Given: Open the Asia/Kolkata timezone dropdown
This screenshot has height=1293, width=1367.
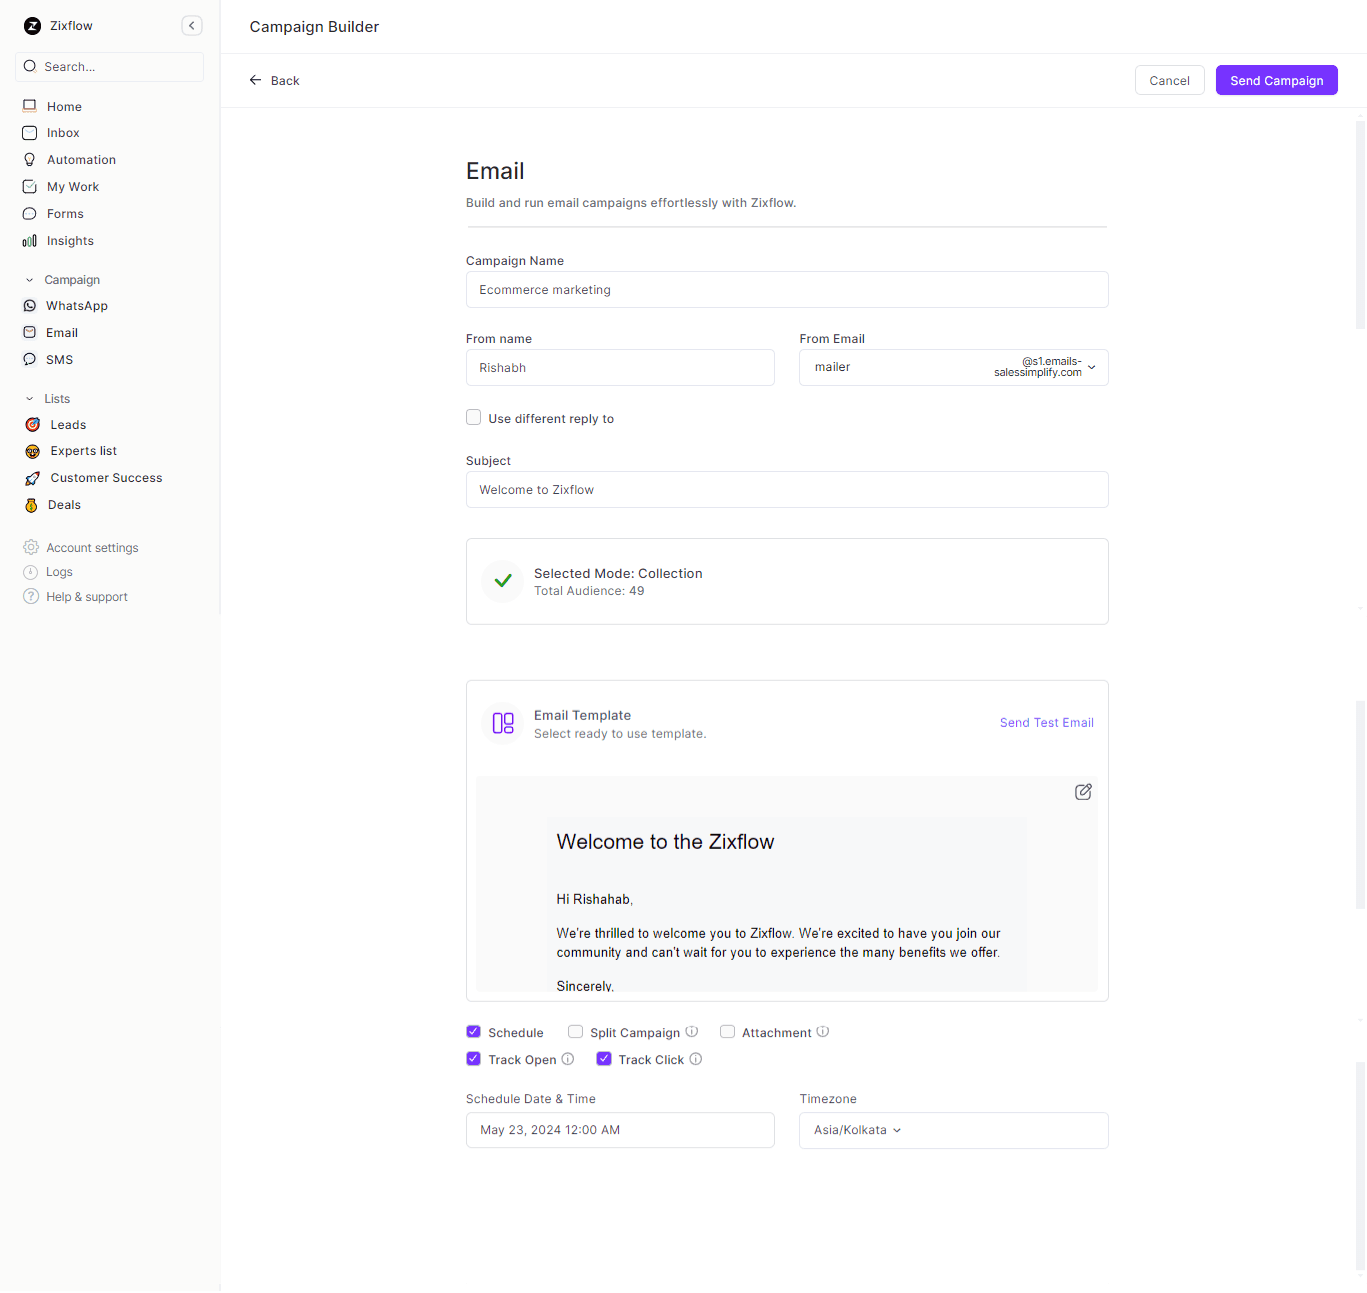Looking at the screenshot, I should coord(857,1130).
